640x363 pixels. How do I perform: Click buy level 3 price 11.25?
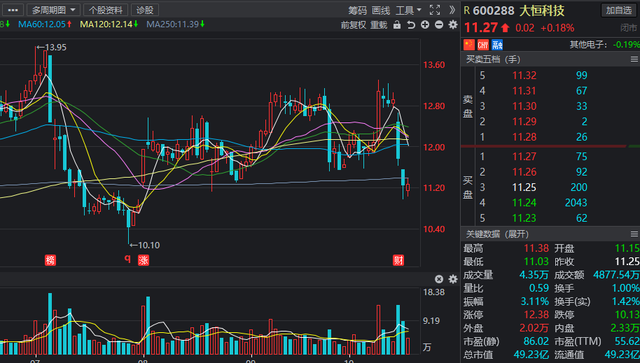coord(524,187)
